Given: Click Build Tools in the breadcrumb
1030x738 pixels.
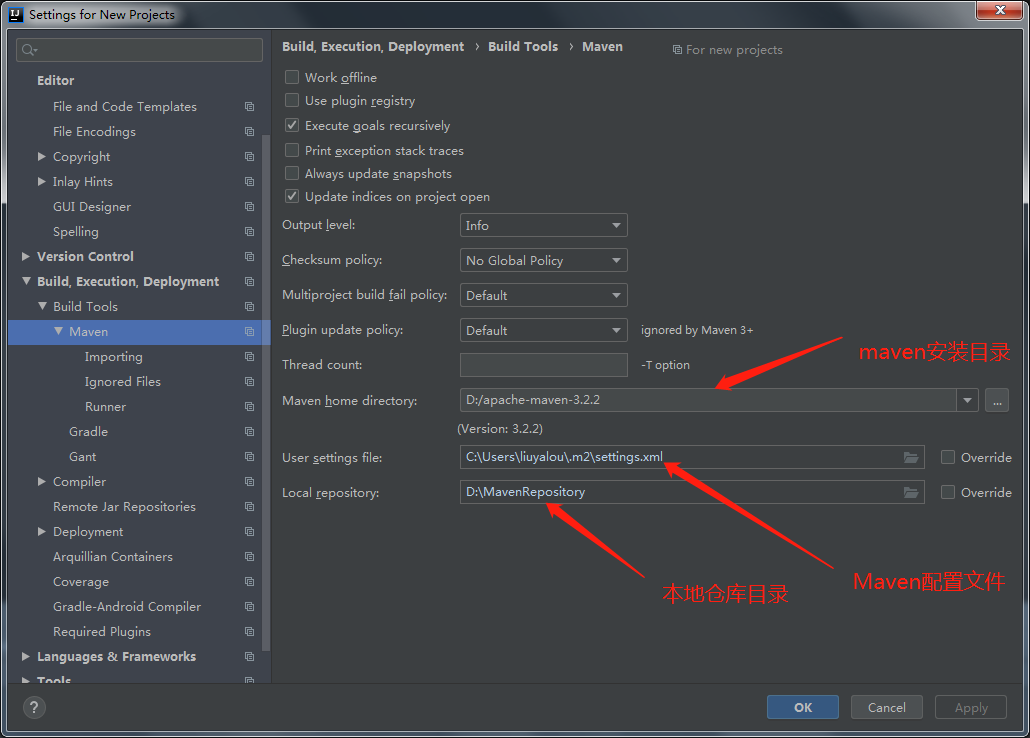Looking at the screenshot, I should tap(523, 46).
